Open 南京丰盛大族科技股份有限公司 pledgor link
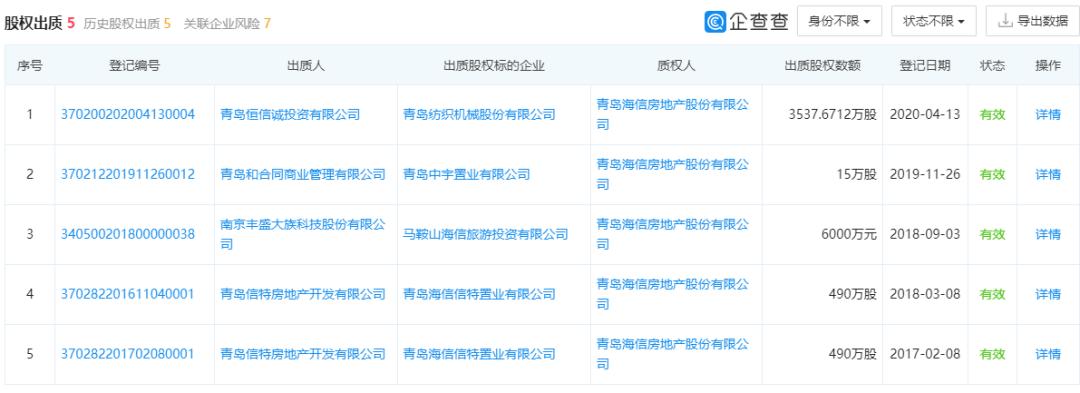1080x393 pixels. [303, 235]
